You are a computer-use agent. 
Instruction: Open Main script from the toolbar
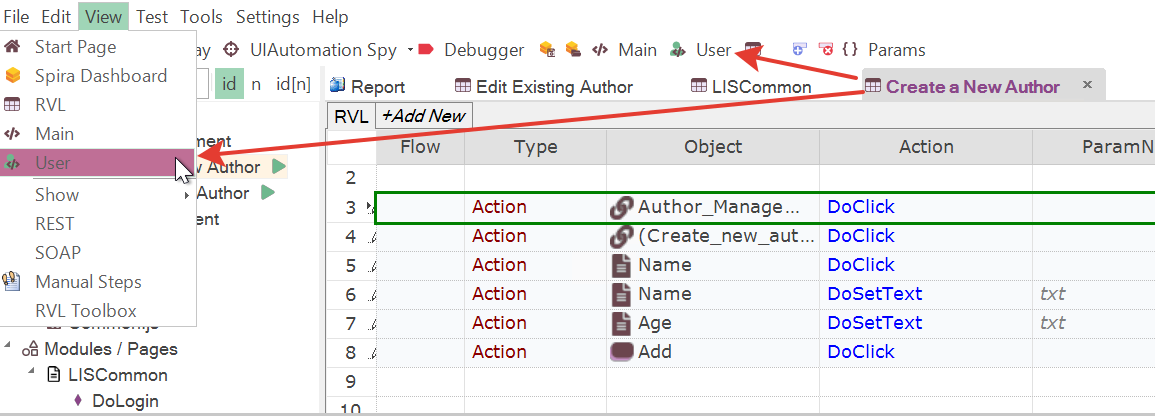pos(625,50)
